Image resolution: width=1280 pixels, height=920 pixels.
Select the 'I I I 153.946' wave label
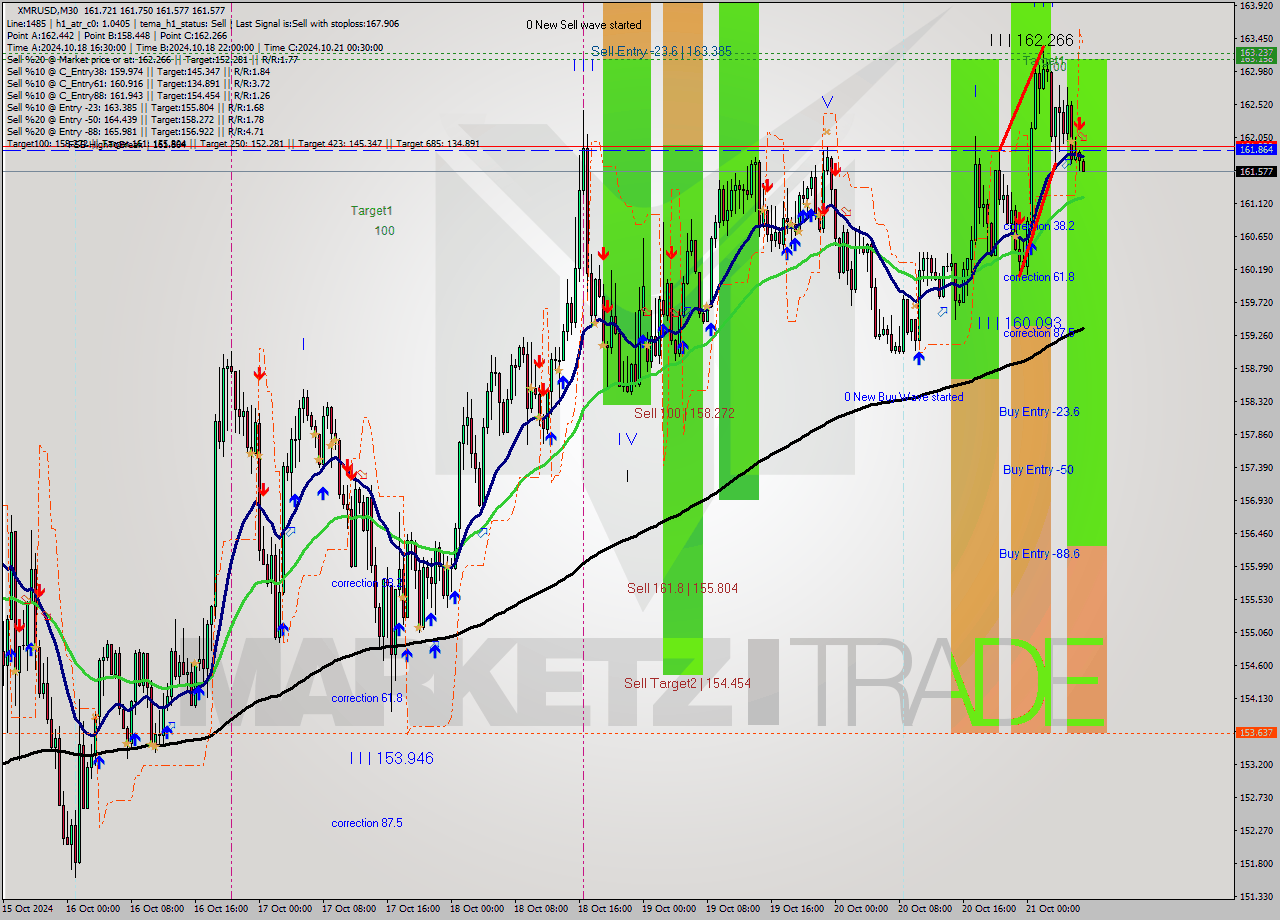click(x=391, y=758)
